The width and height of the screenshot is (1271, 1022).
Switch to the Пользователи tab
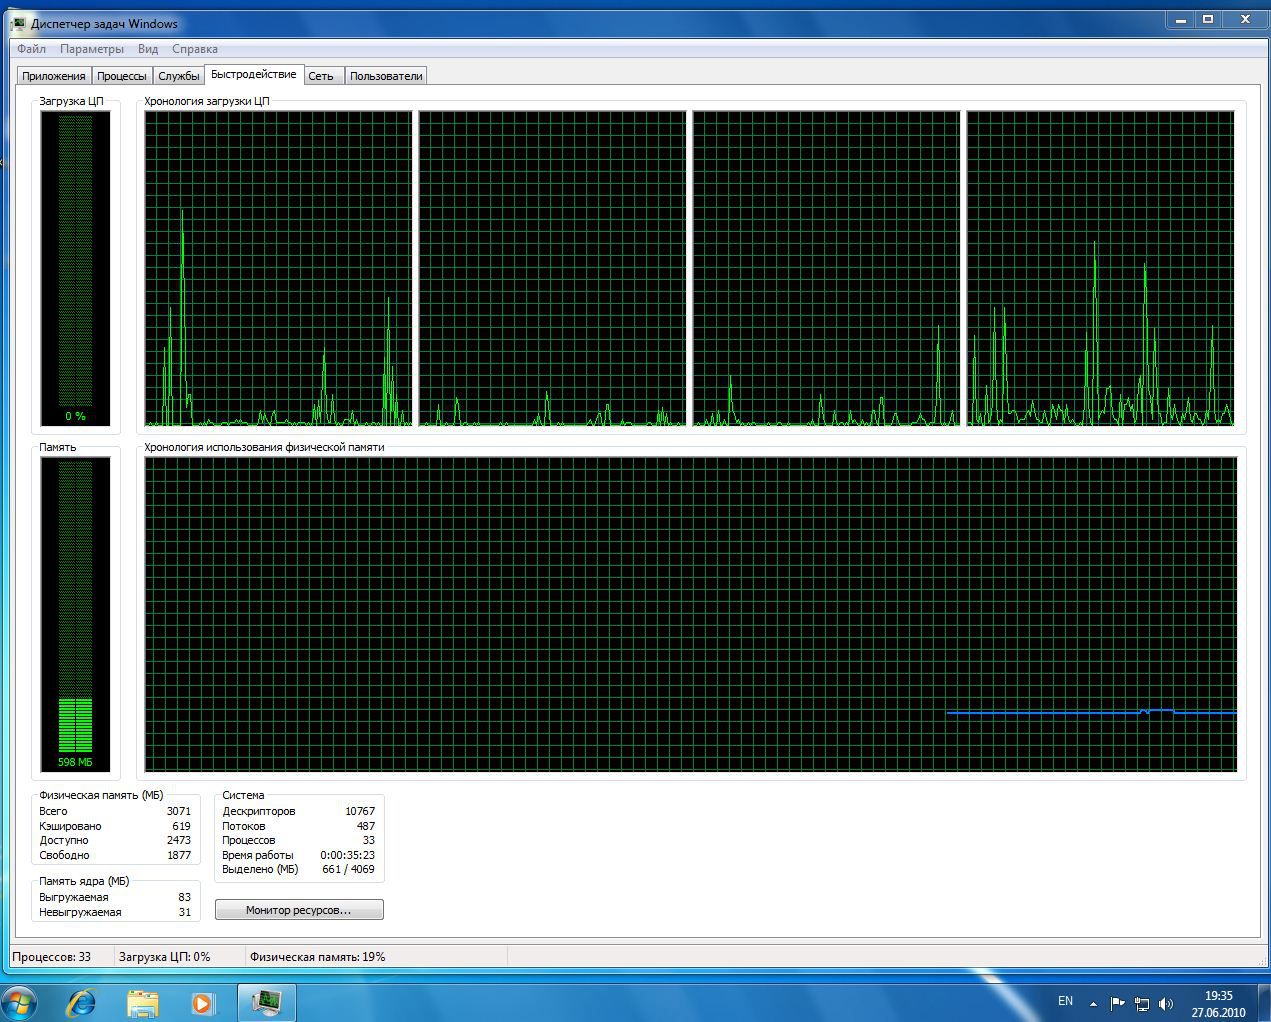tap(386, 76)
